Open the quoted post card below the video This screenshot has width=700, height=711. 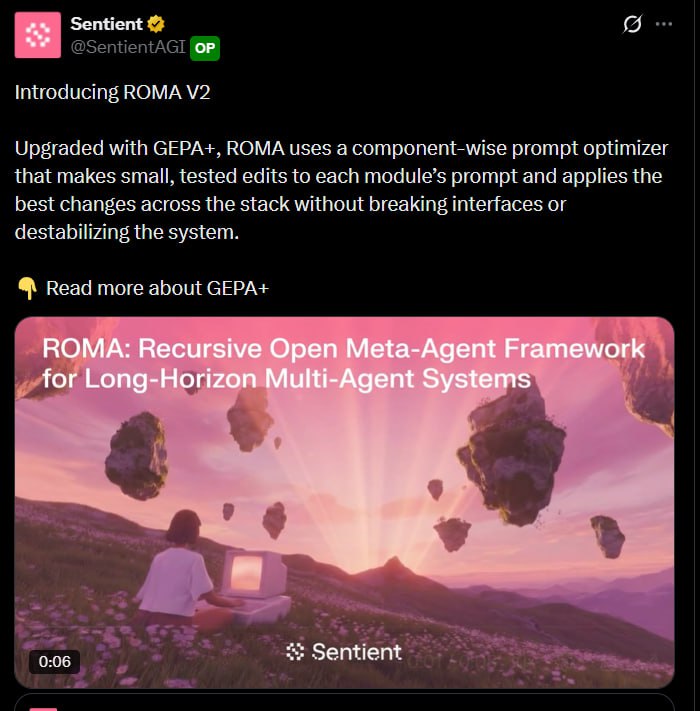(345, 702)
